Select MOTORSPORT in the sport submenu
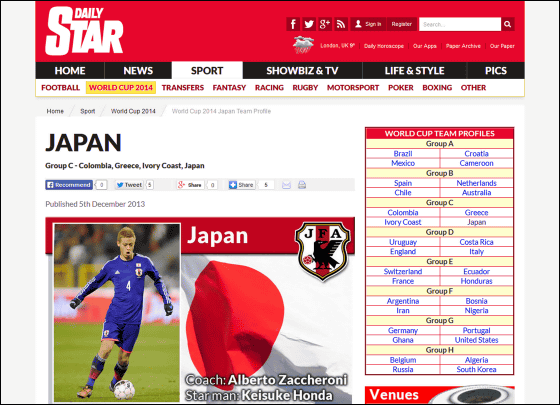Image resolution: width=560 pixels, height=405 pixels. pyautogui.click(x=353, y=88)
